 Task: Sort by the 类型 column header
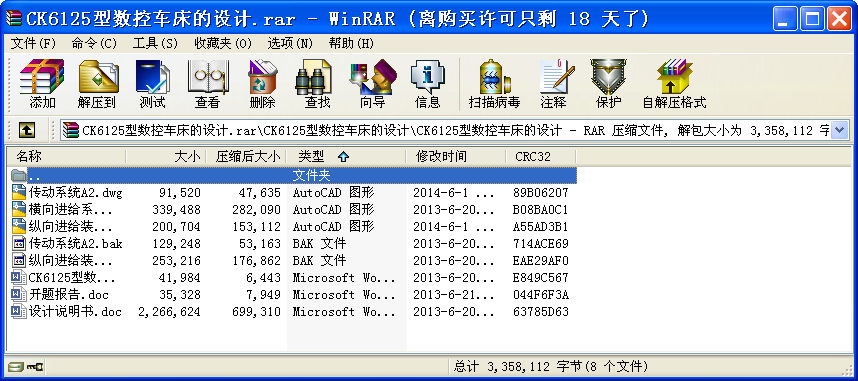pos(311,157)
